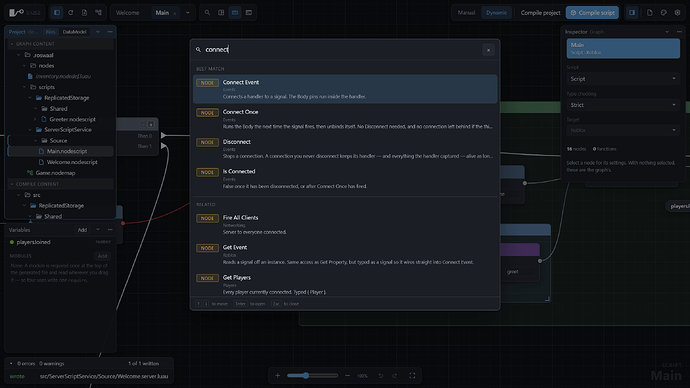Click Add button beside MODULES

(102, 256)
